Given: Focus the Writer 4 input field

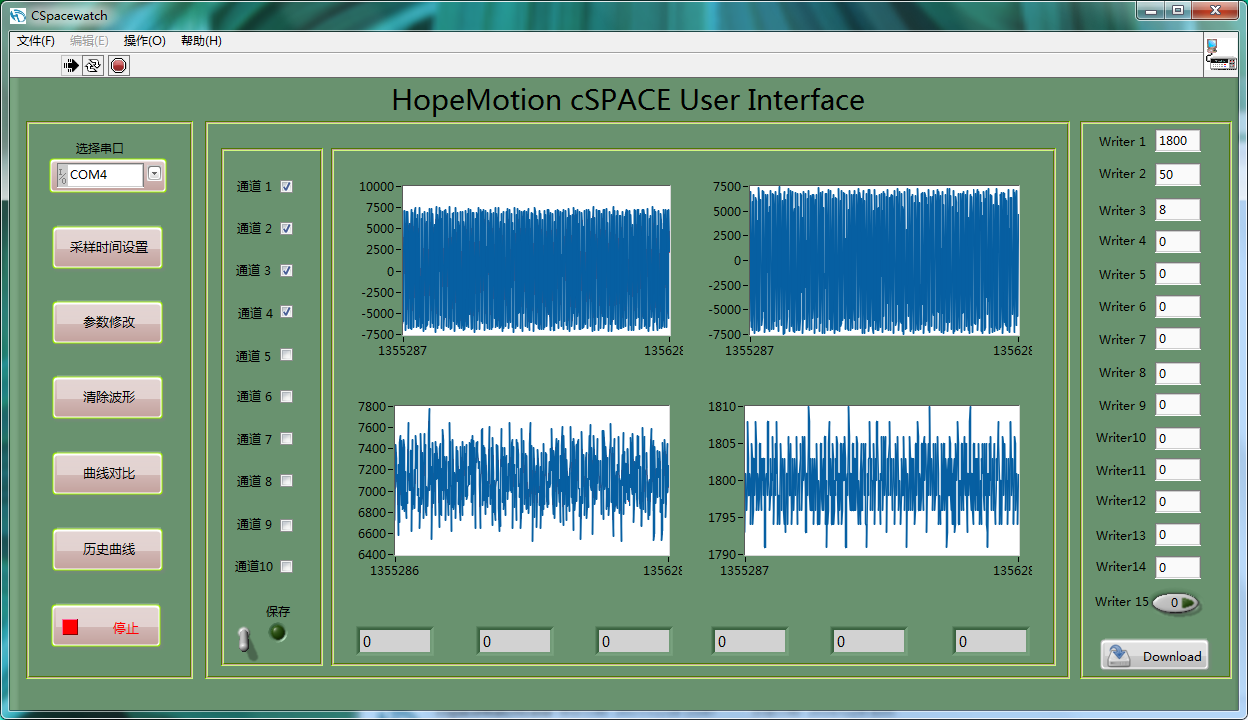Looking at the screenshot, I should pyautogui.click(x=1177, y=241).
